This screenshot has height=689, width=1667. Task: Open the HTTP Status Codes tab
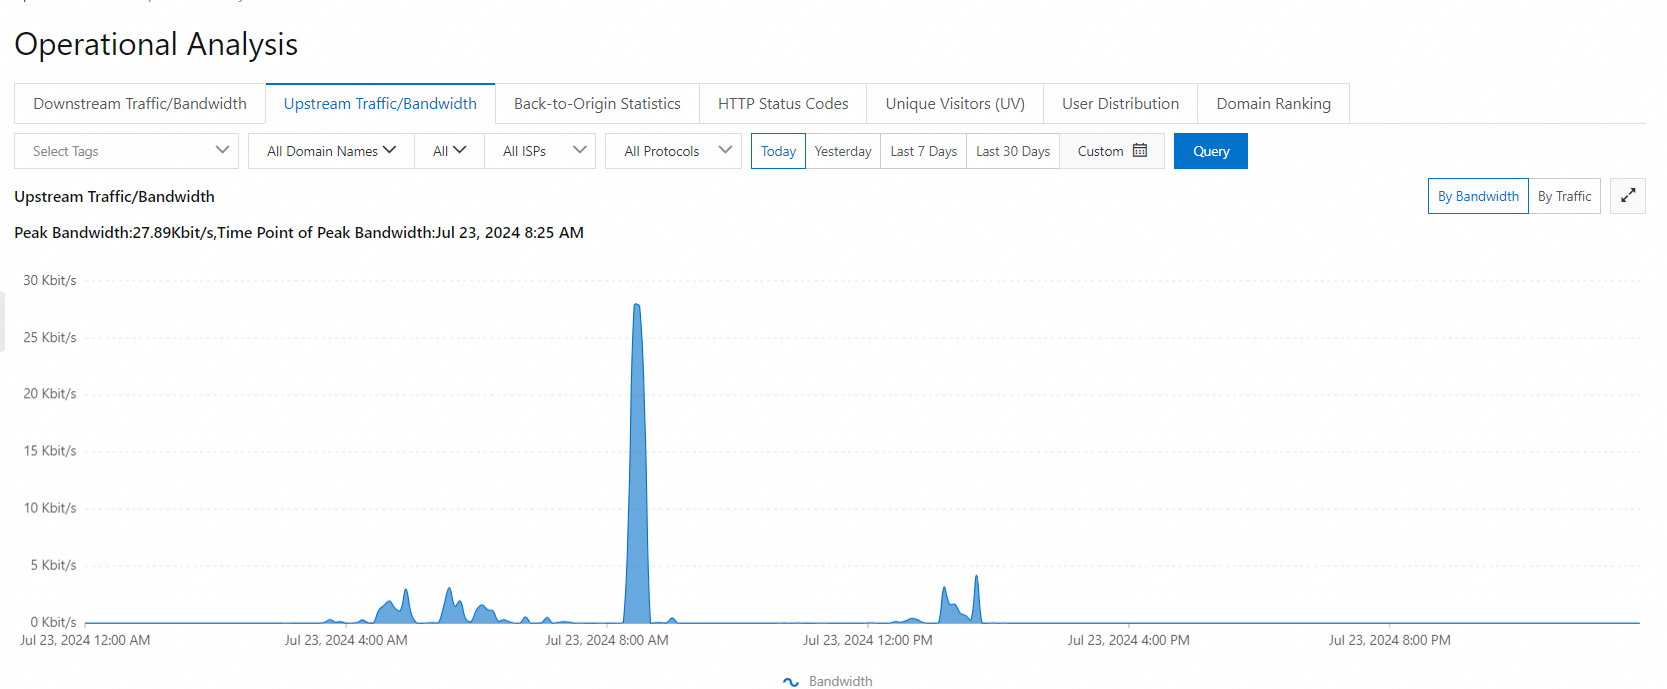(x=783, y=104)
